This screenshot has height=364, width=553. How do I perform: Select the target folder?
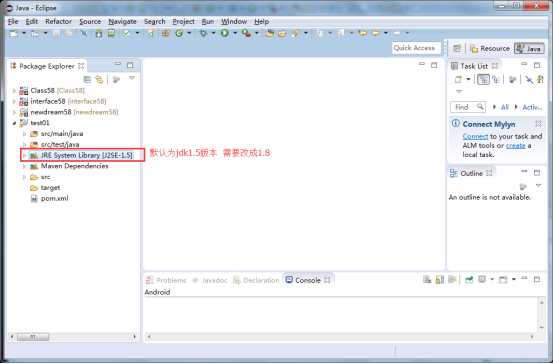(45, 188)
